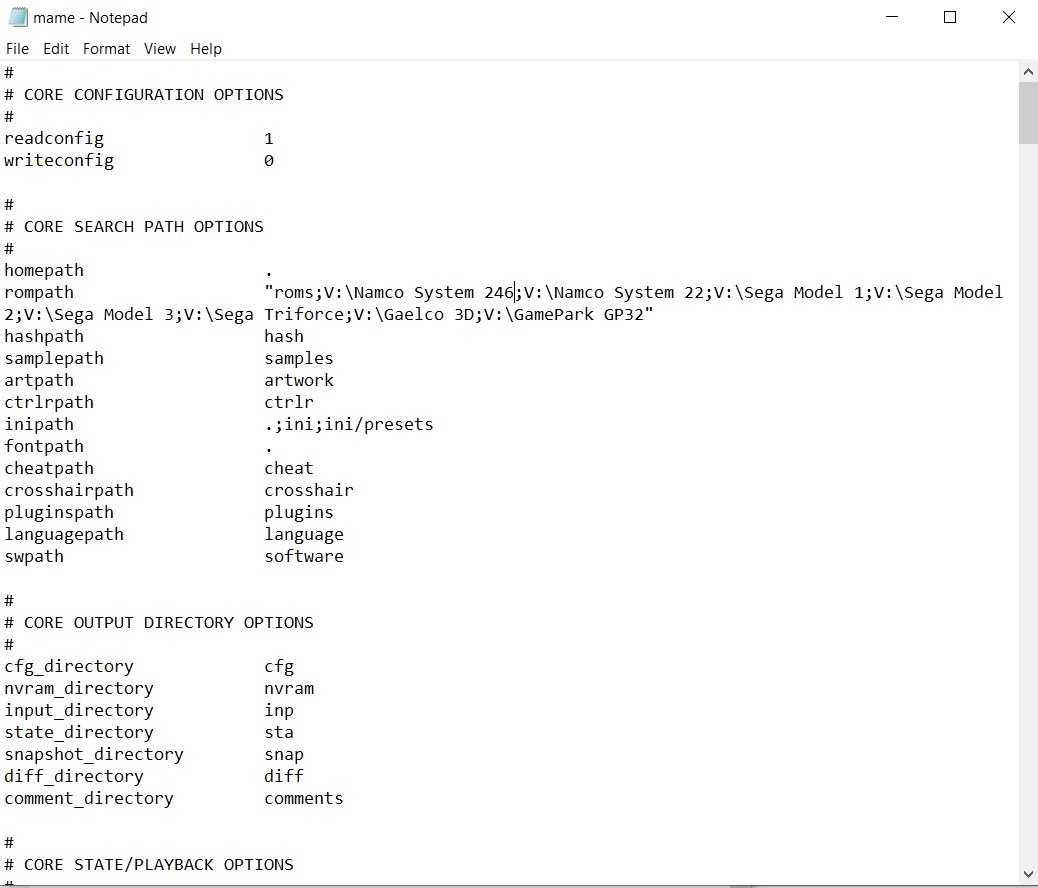1038x888 pixels.
Task: Click the Notepad icon in the title bar
Action: (x=17, y=17)
